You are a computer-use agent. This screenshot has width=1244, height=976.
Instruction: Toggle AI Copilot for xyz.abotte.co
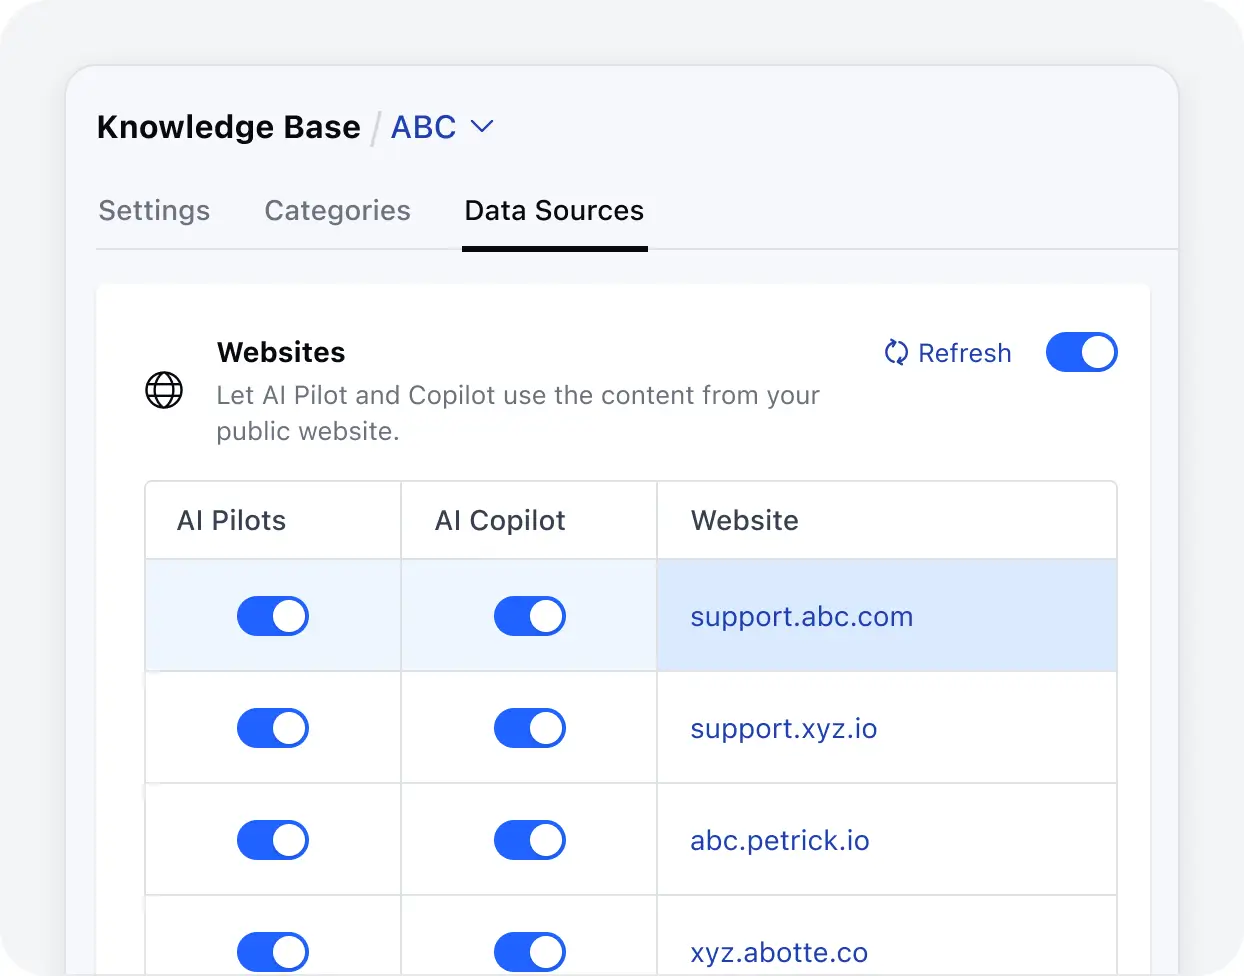(x=530, y=952)
